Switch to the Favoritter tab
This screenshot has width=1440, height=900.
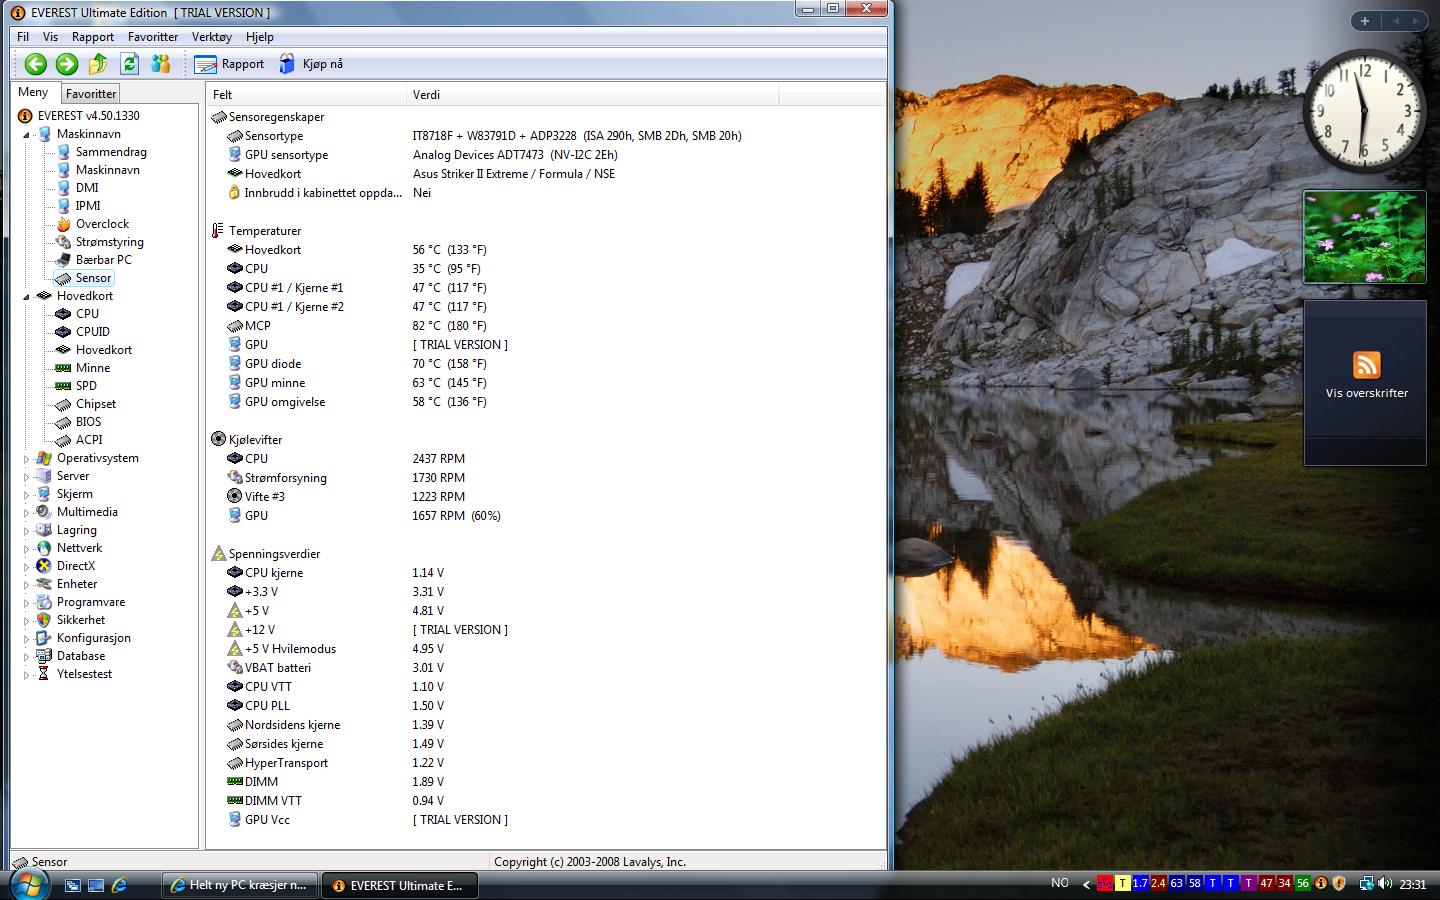pyautogui.click(x=91, y=94)
